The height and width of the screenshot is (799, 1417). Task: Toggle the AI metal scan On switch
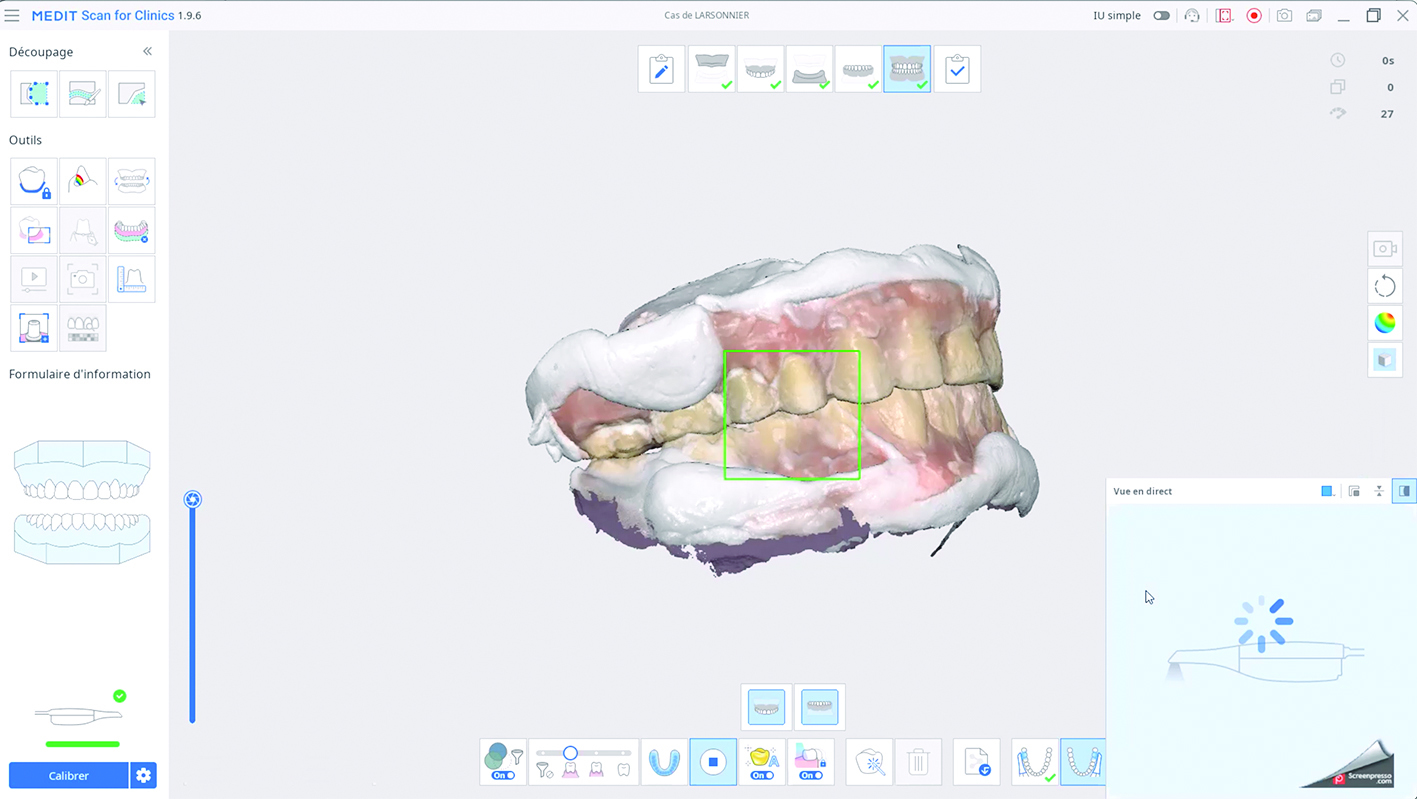762,775
